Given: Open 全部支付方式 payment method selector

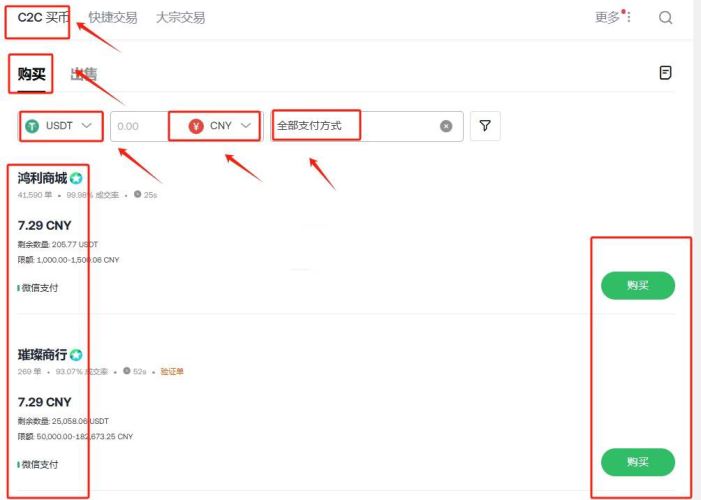Looking at the screenshot, I should tap(350, 126).
